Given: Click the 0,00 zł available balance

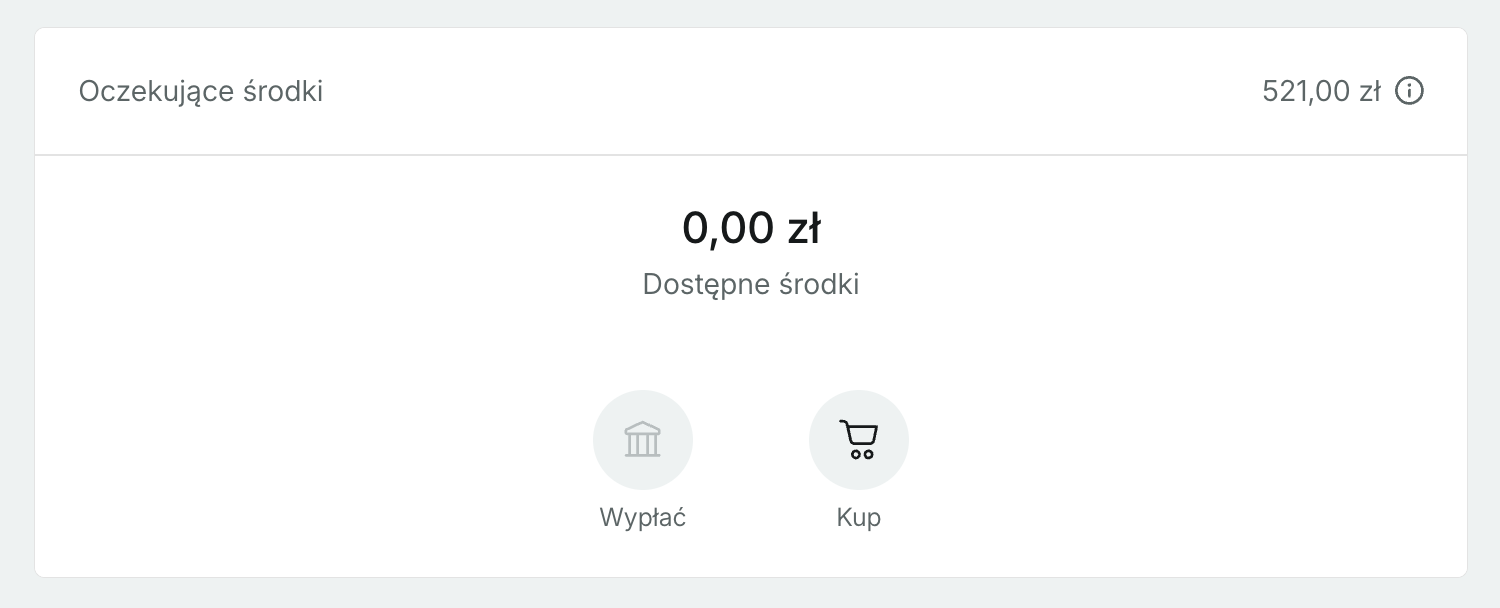Looking at the screenshot, I should 751,229.
